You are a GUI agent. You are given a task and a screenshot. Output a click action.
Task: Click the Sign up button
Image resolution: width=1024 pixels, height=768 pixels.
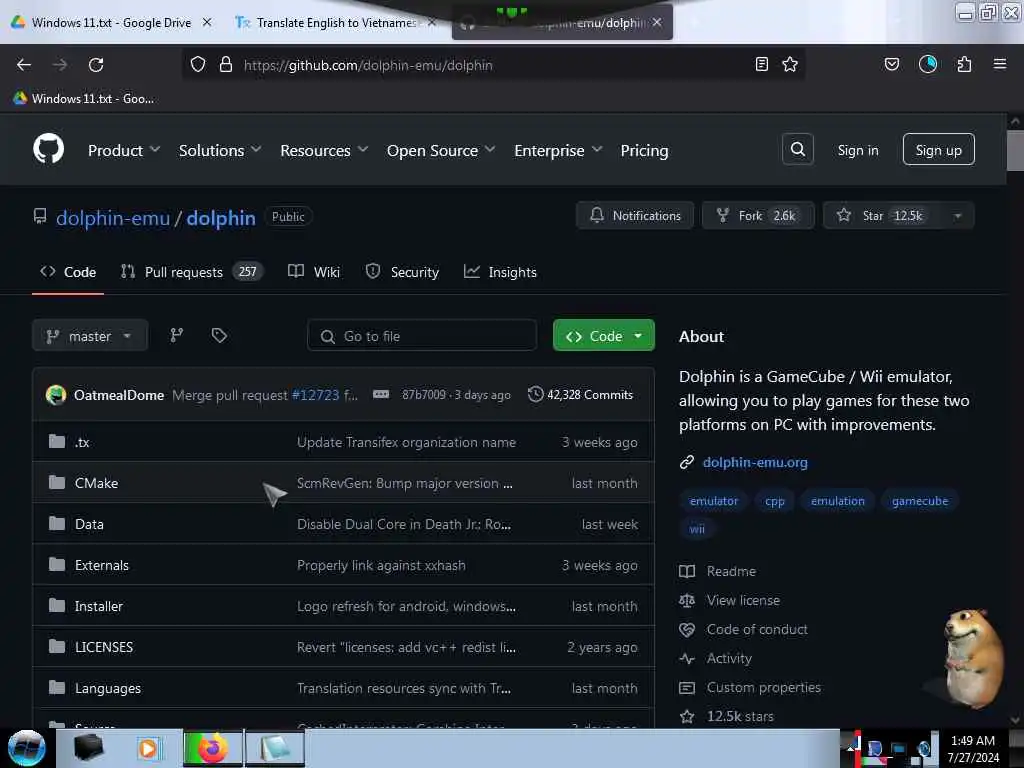click(938, 150)
